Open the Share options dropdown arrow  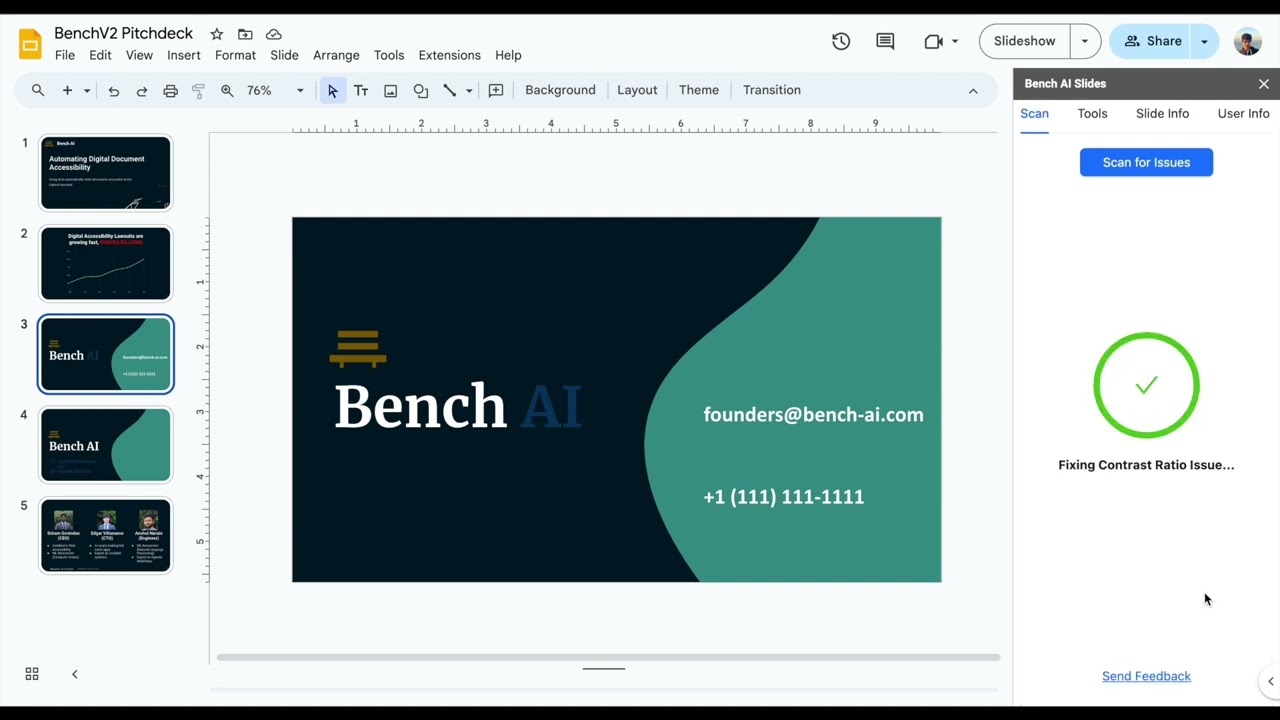(1204, 41)
